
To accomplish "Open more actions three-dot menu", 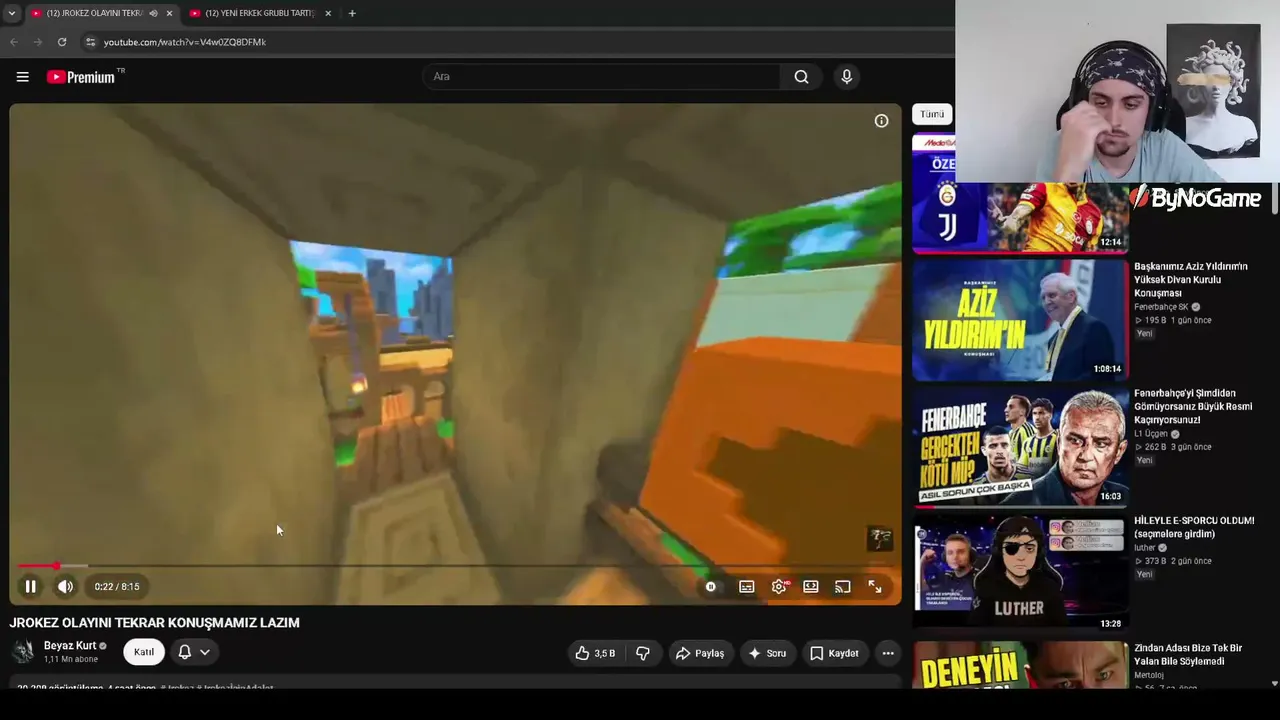I will (888, 653).
